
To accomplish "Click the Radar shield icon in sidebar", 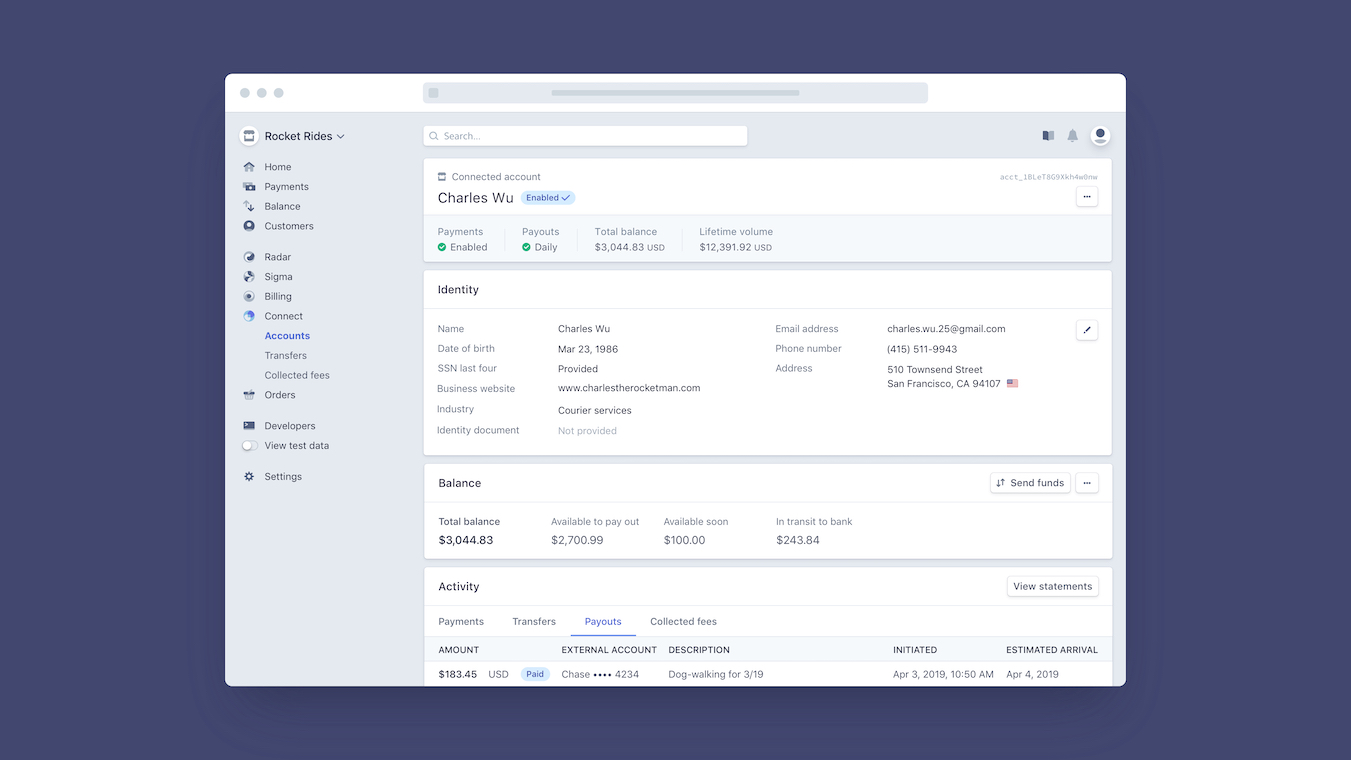I will (x=249, y=256).
